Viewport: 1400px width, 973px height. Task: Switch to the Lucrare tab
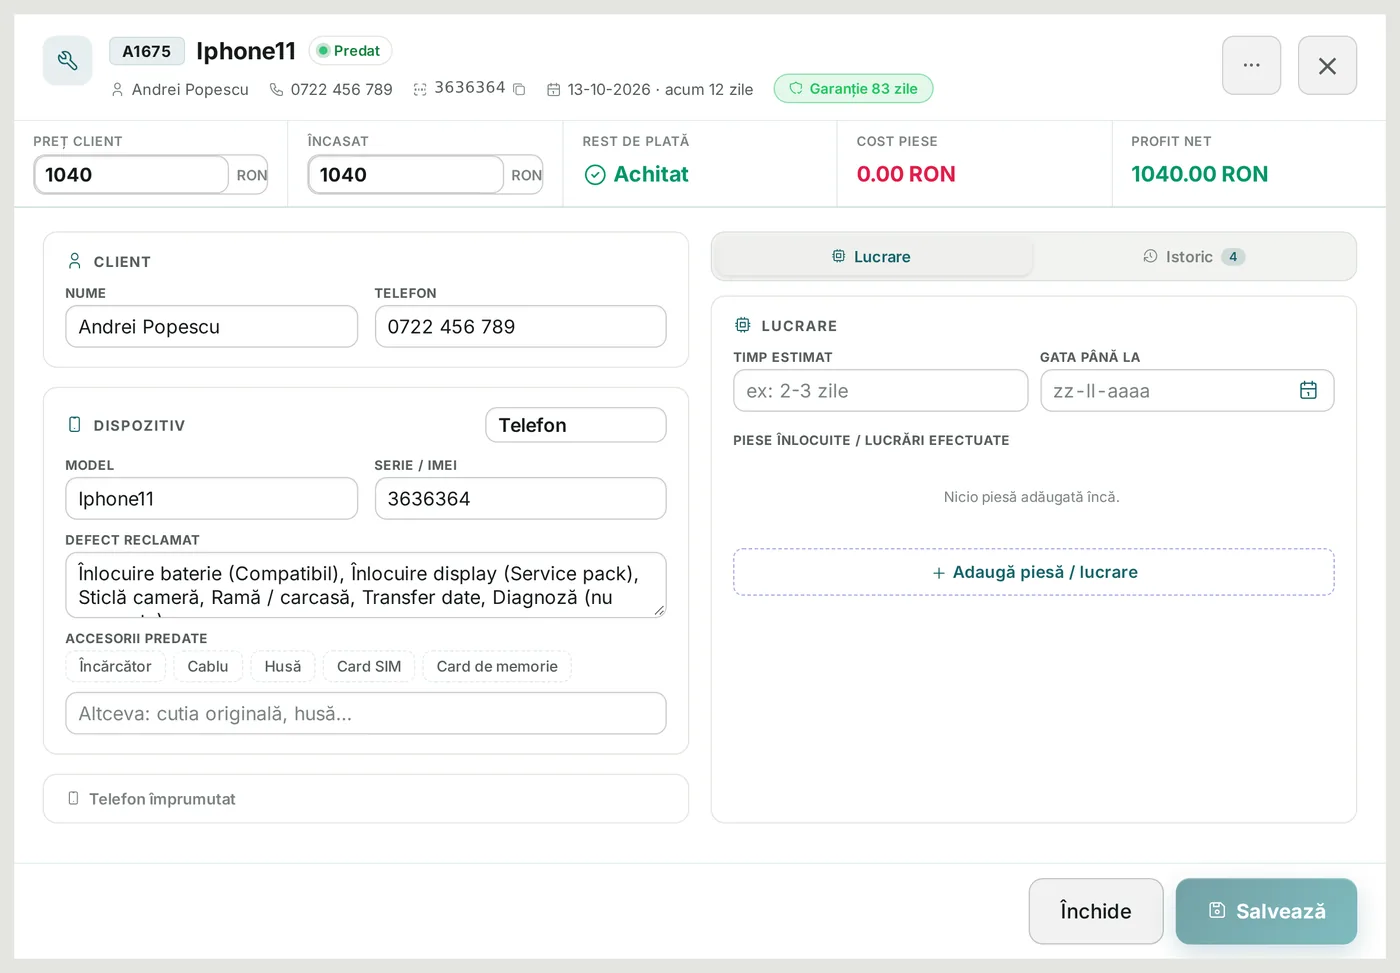click(873, 257)
